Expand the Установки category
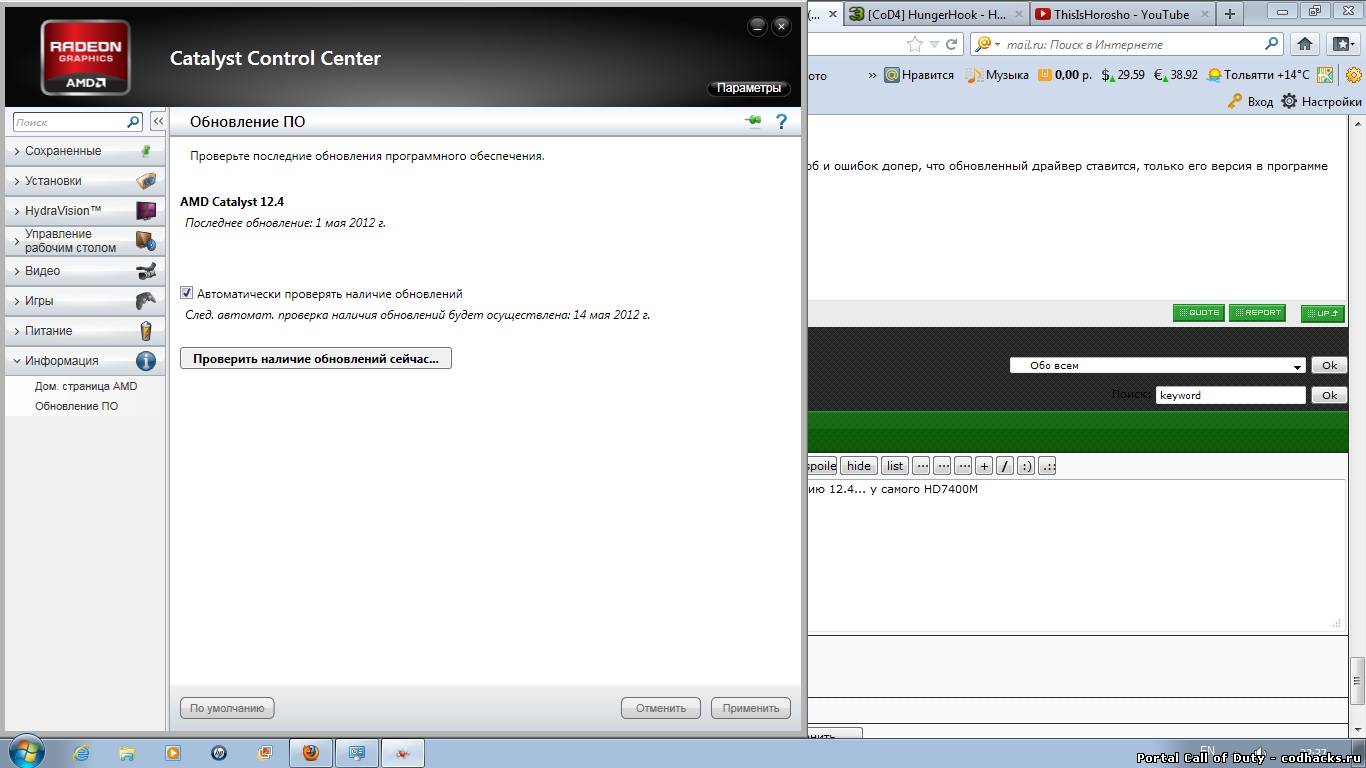The image size is (1366, 768). click(x=53, y=181)
